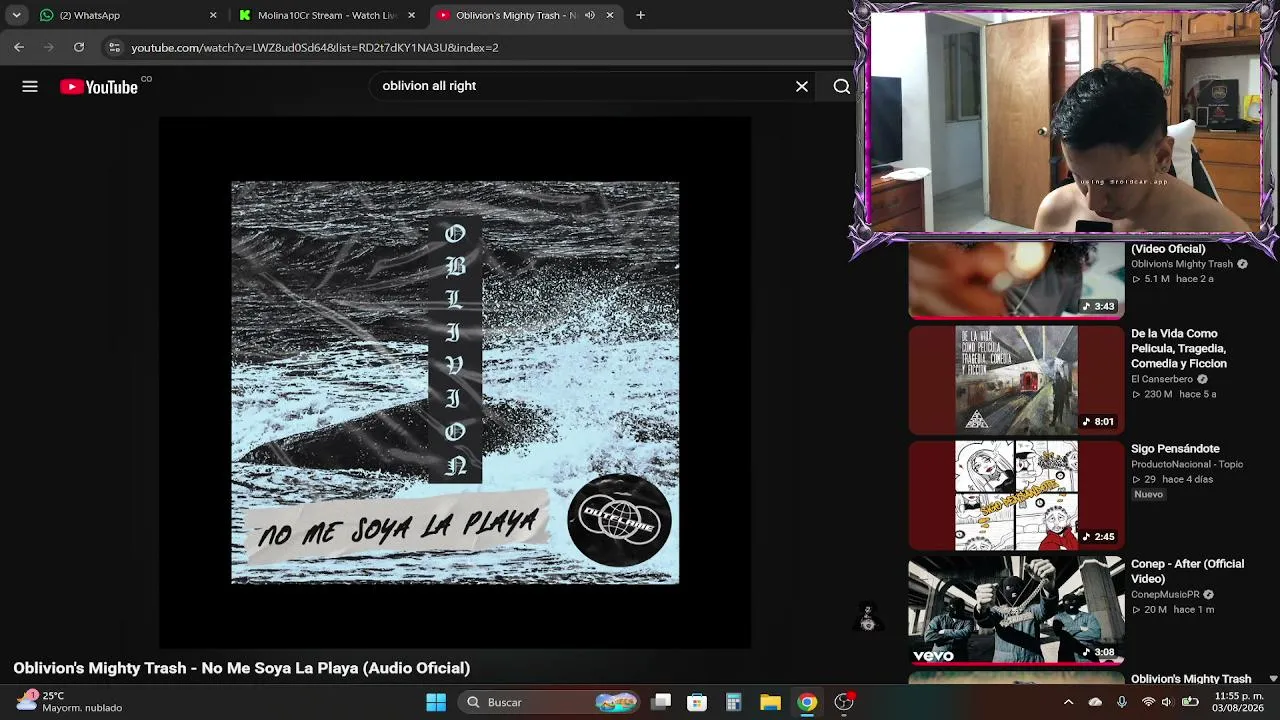Launch Microsoft Store from the taskbar
Screen dimensions: 1280x720
(x=697, y=702)
